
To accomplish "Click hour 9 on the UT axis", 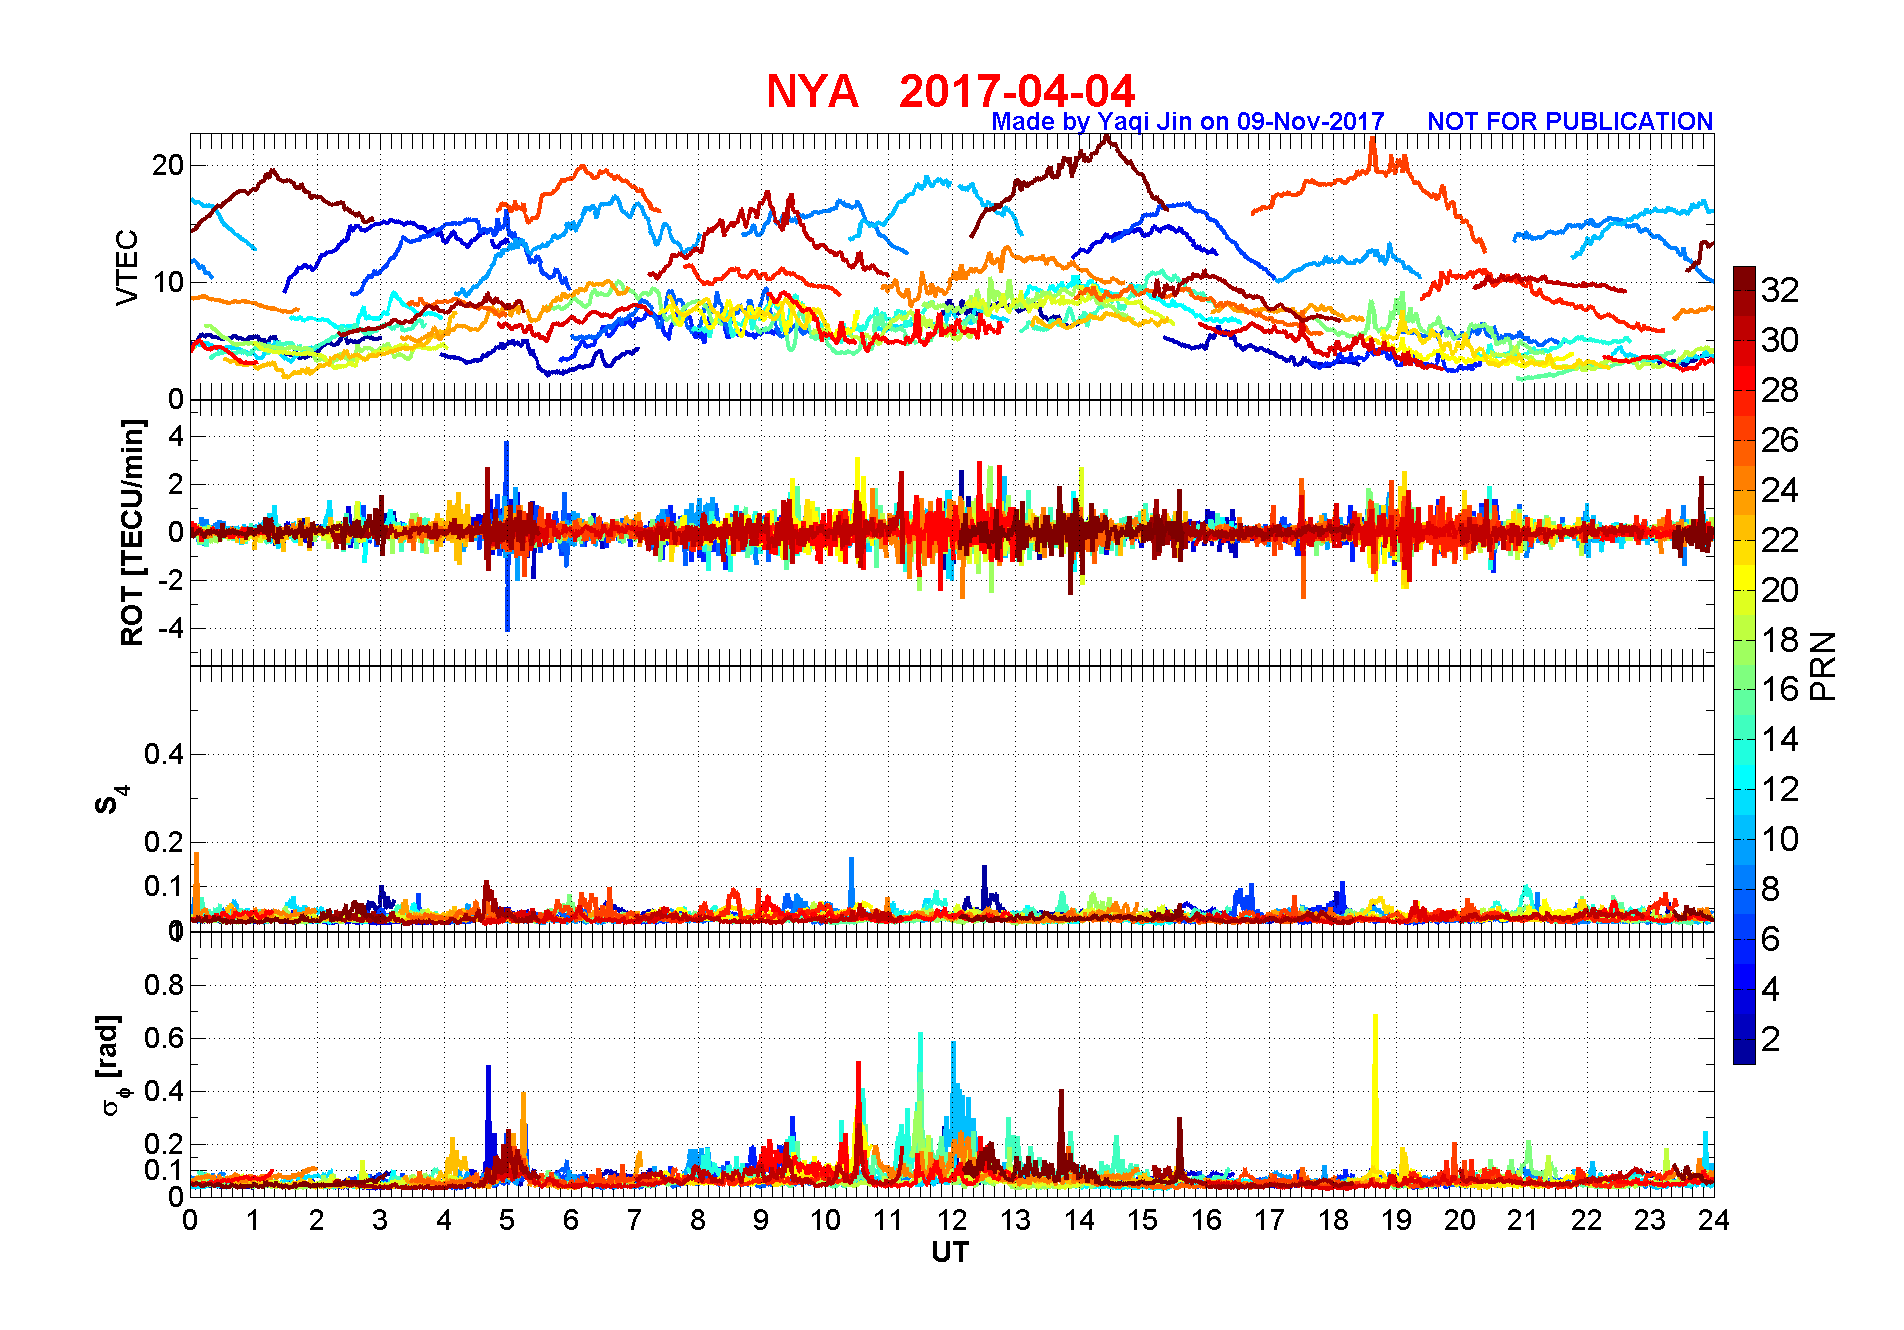I will [x=761, y=1220].
